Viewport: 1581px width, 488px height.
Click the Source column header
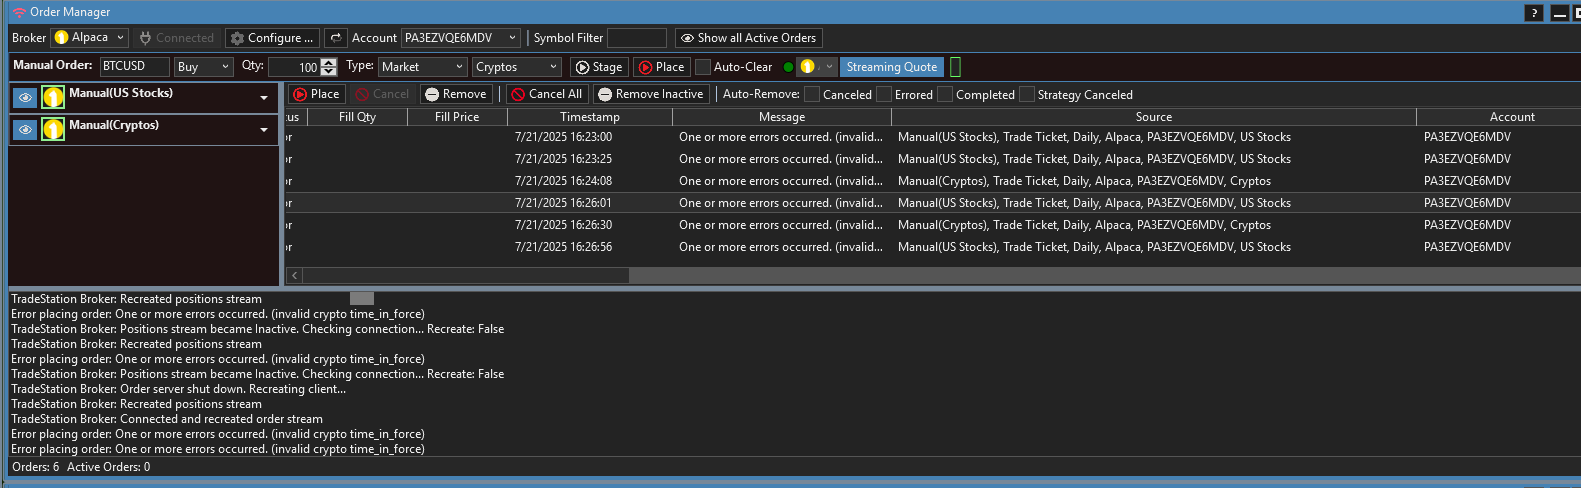[1153, 117]
